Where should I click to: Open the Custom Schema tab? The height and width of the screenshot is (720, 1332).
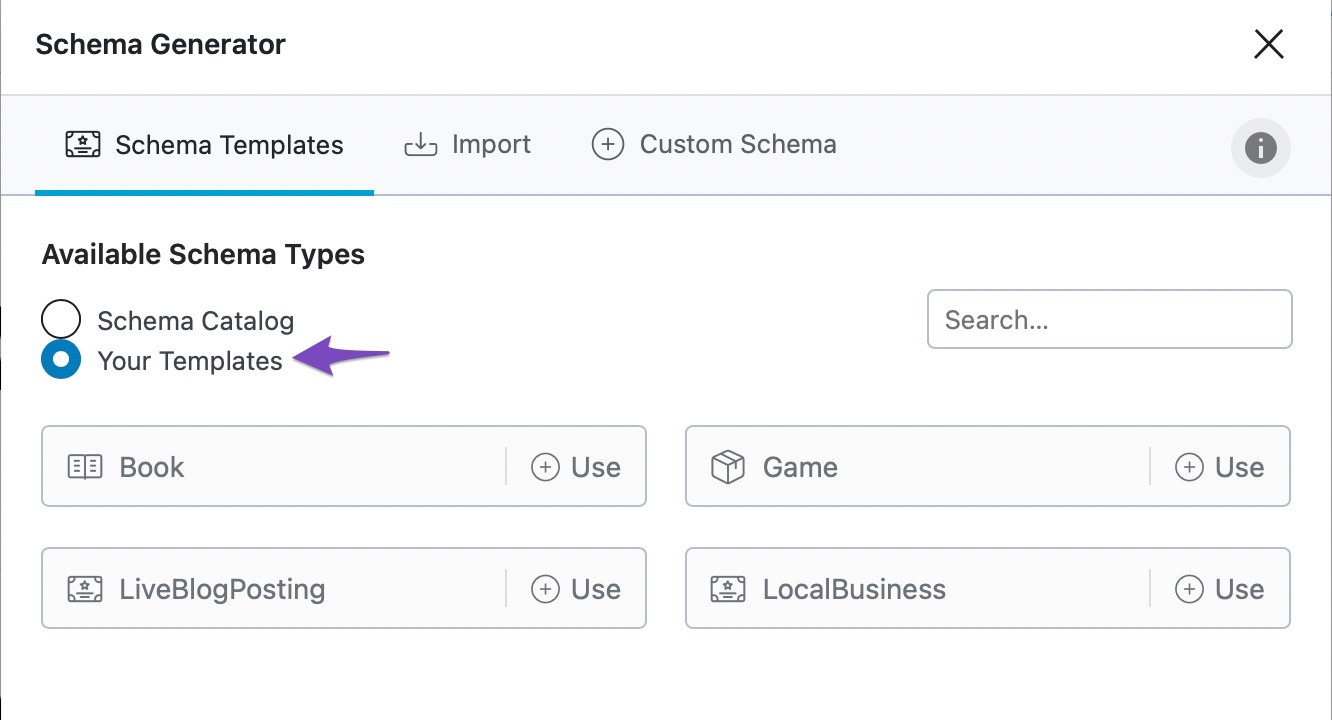715,145
